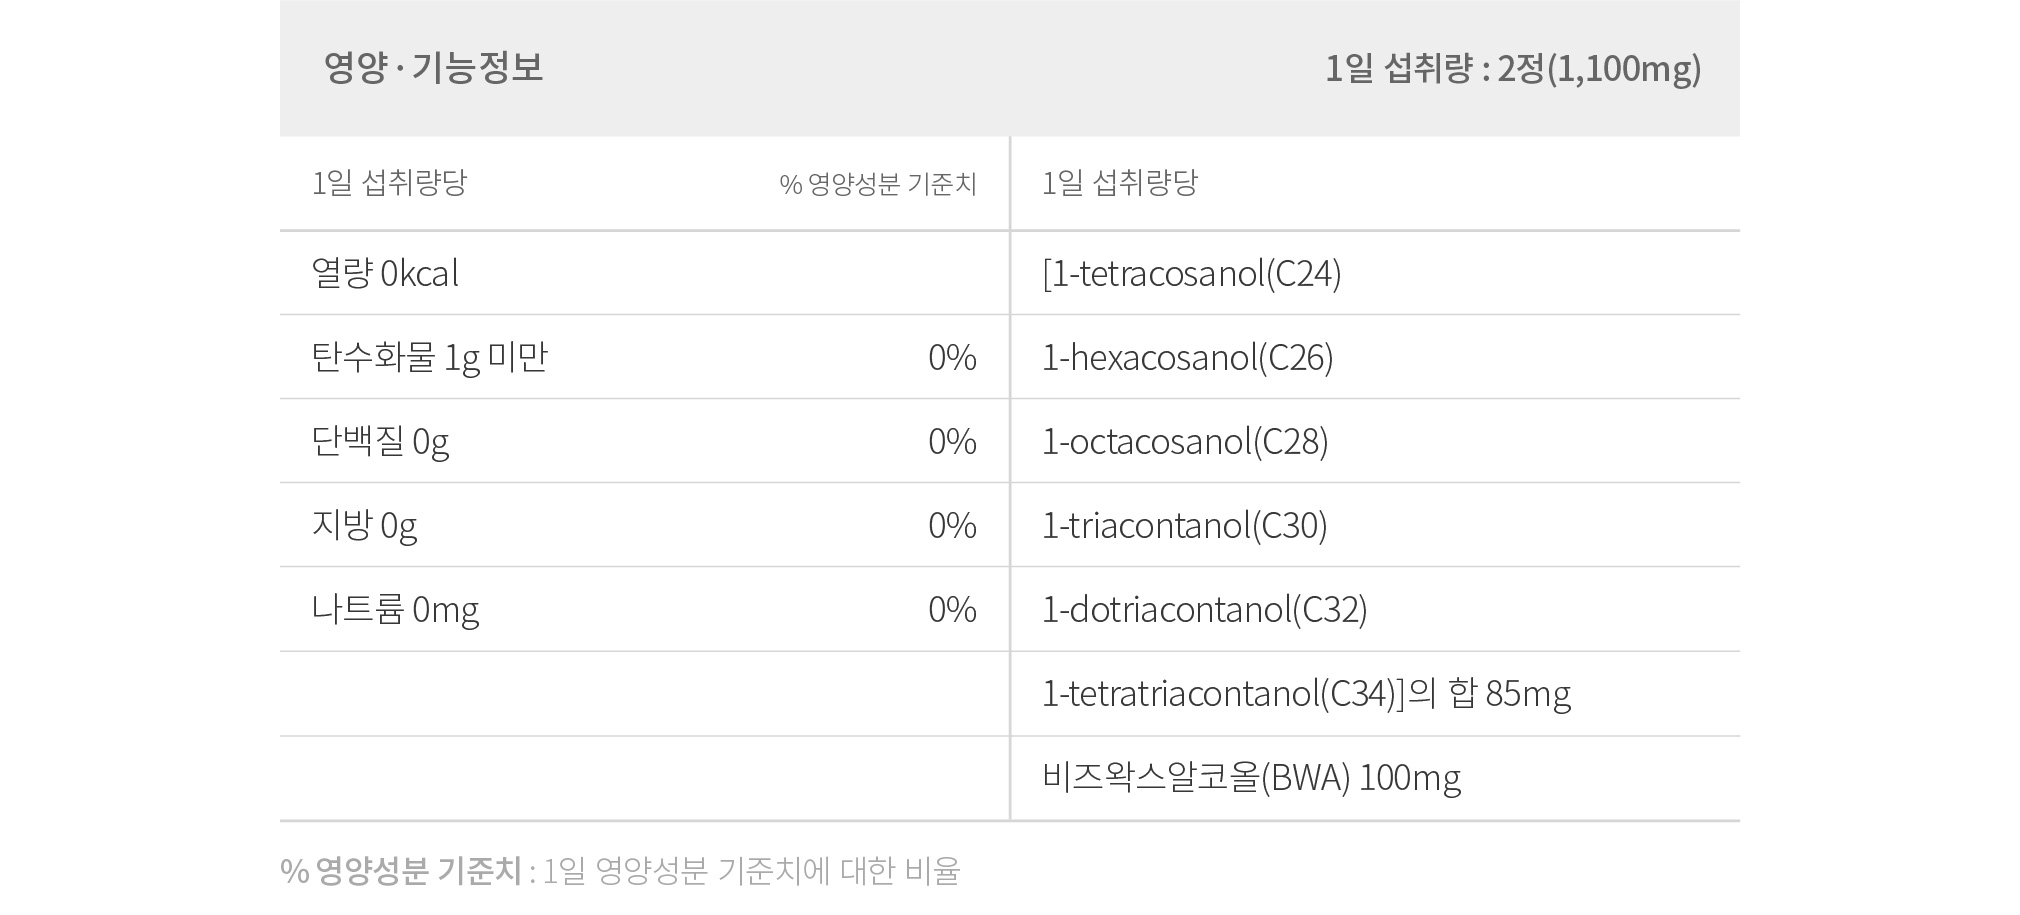Click the 0% value for 탄수화물

click(952, 357)
